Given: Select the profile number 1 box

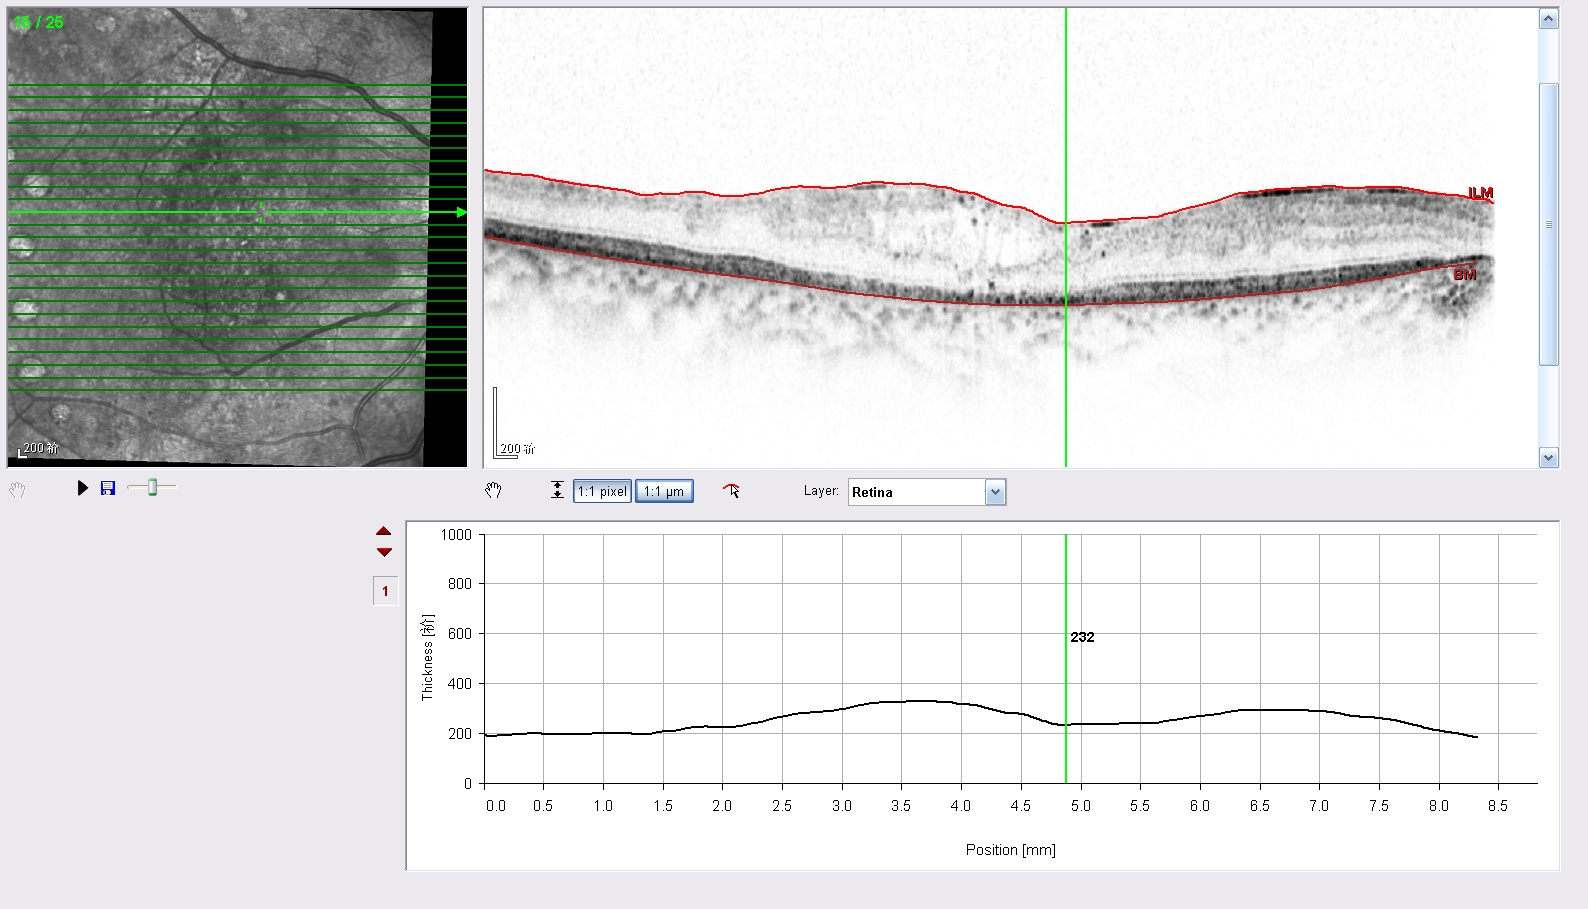Looking at the screenshot, I should pos(385,591).
